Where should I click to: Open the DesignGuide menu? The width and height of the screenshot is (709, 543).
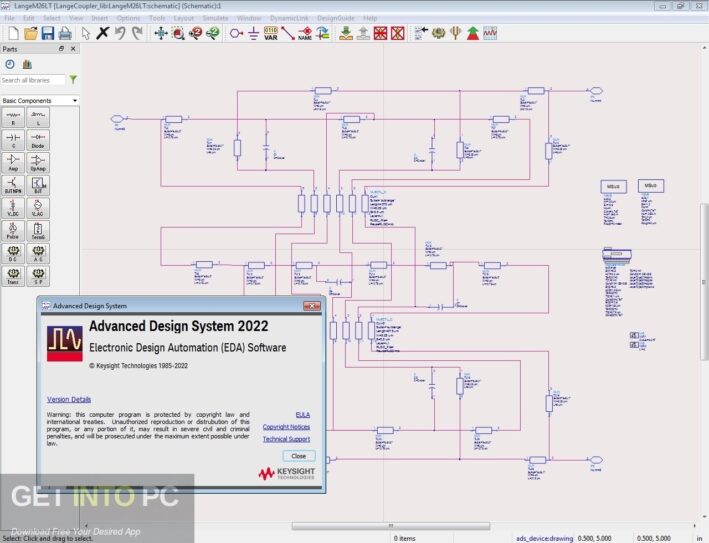(336, 18)
